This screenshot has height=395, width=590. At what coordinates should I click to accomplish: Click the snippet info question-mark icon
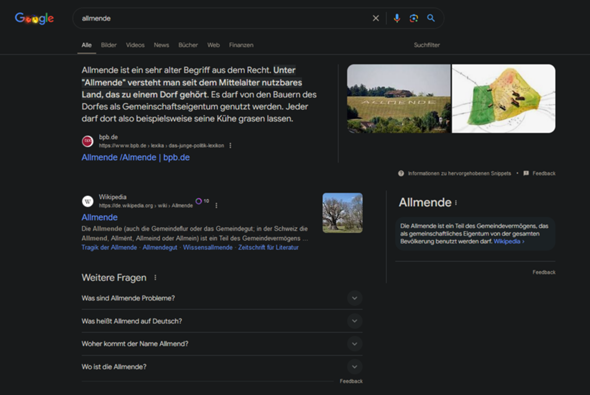(x=401, y=173)
